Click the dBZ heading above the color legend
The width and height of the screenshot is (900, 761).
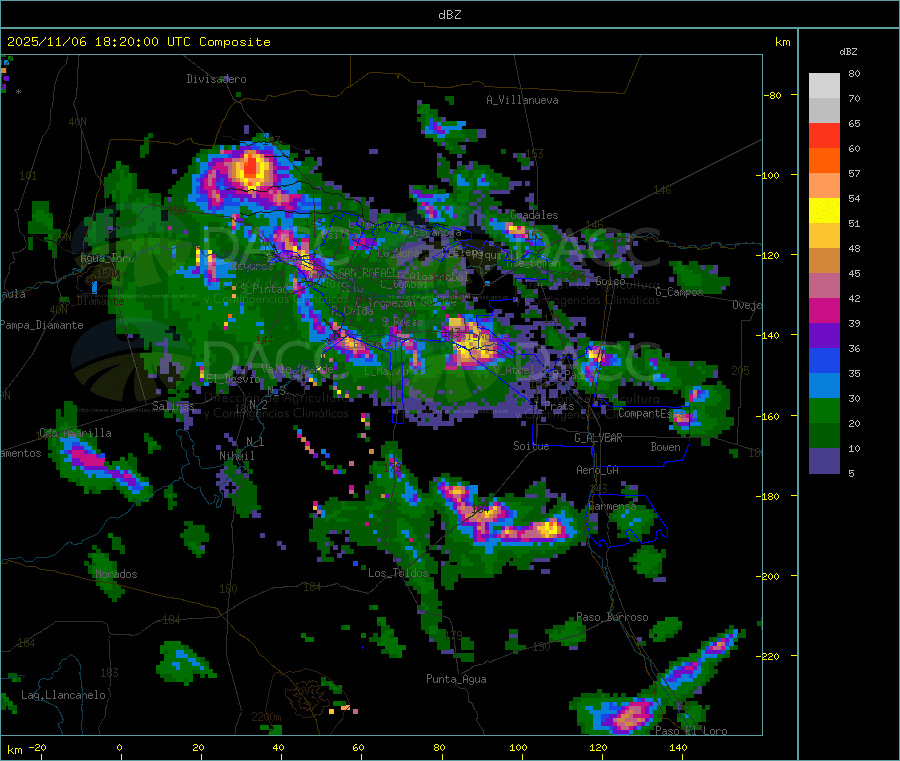[848, 52]
